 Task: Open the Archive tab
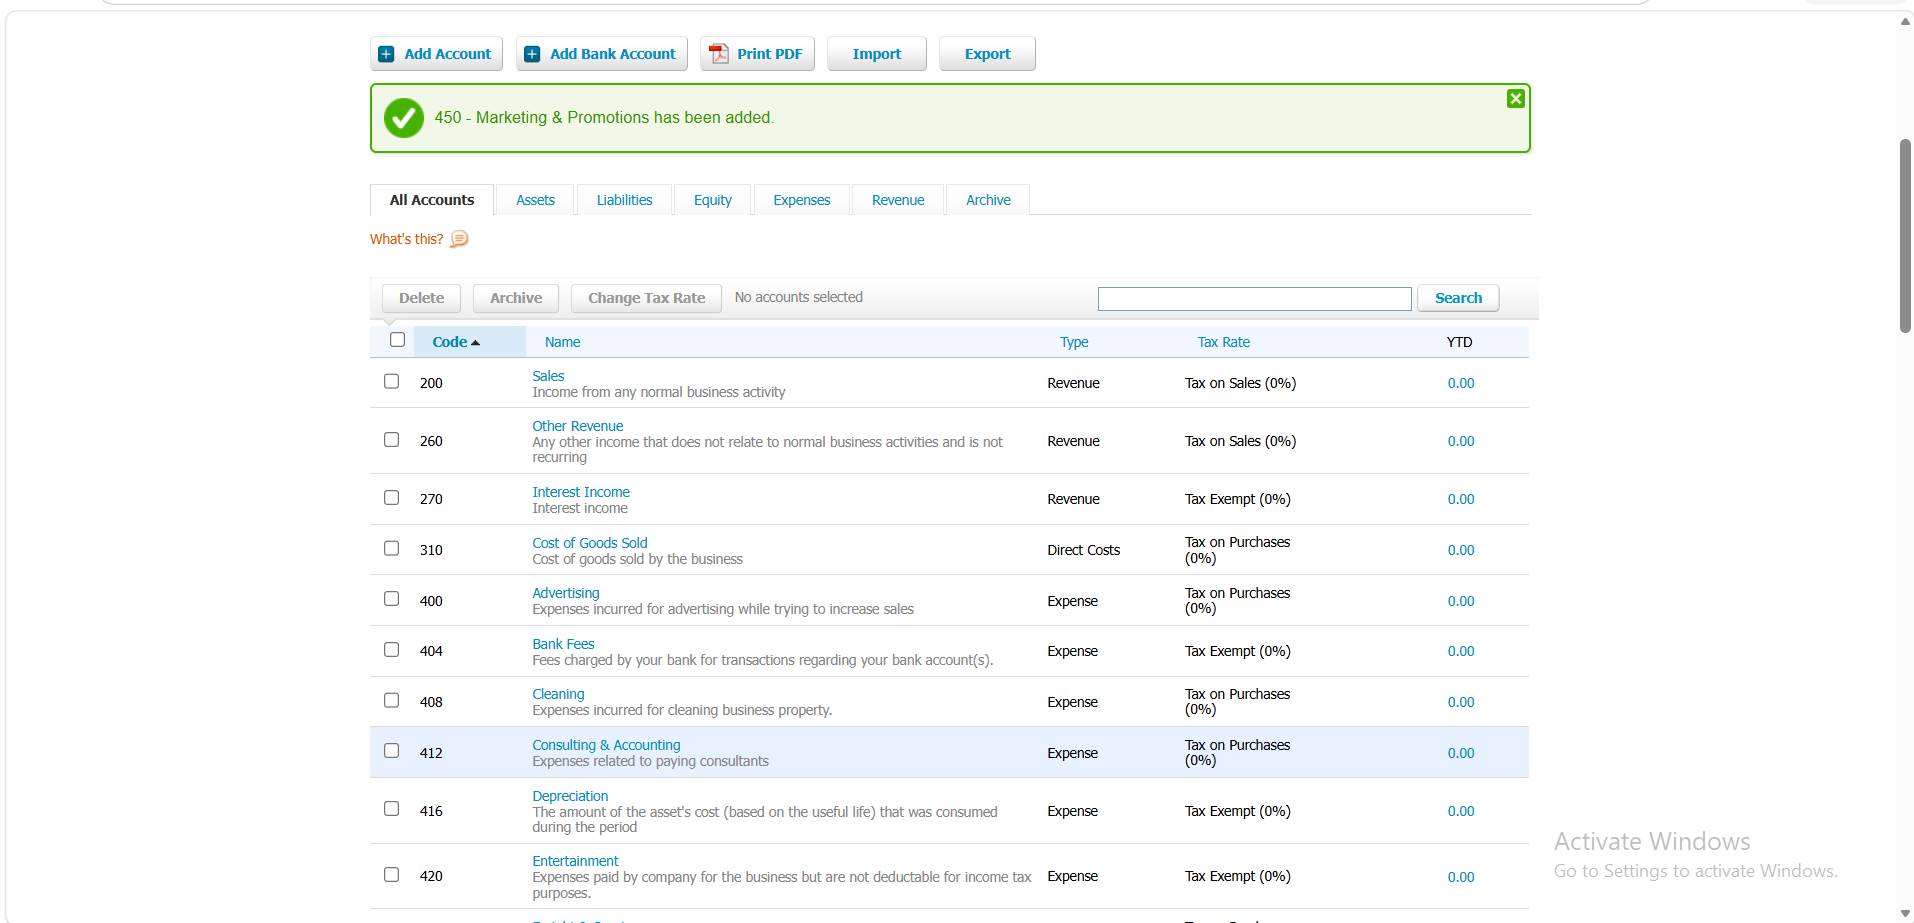click(x=988, y=200)
